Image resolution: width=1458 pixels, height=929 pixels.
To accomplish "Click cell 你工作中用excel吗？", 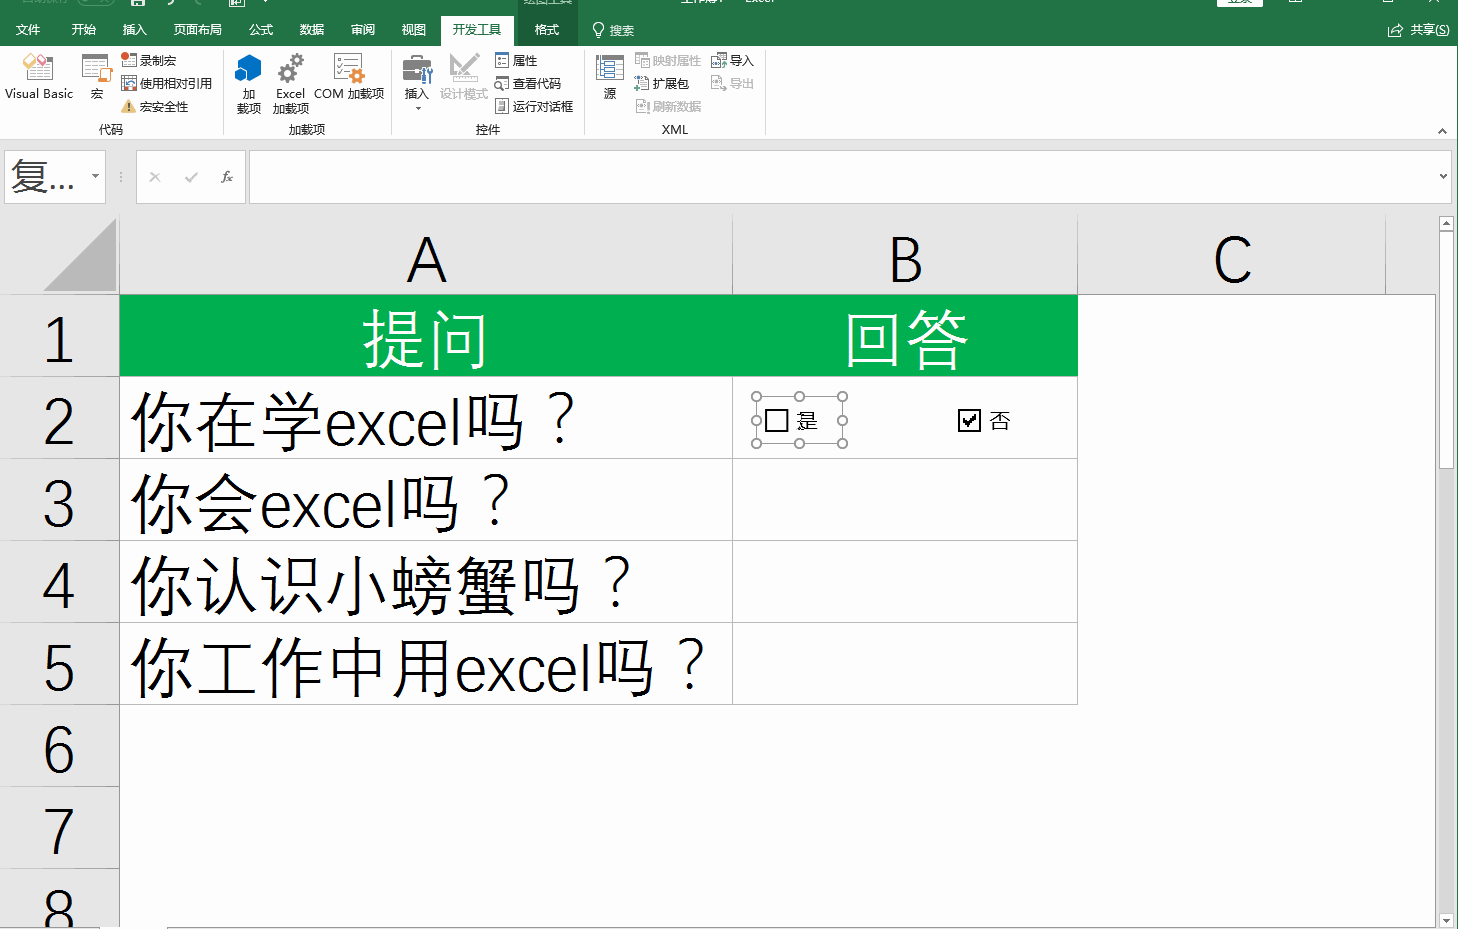I will [426, 664].
